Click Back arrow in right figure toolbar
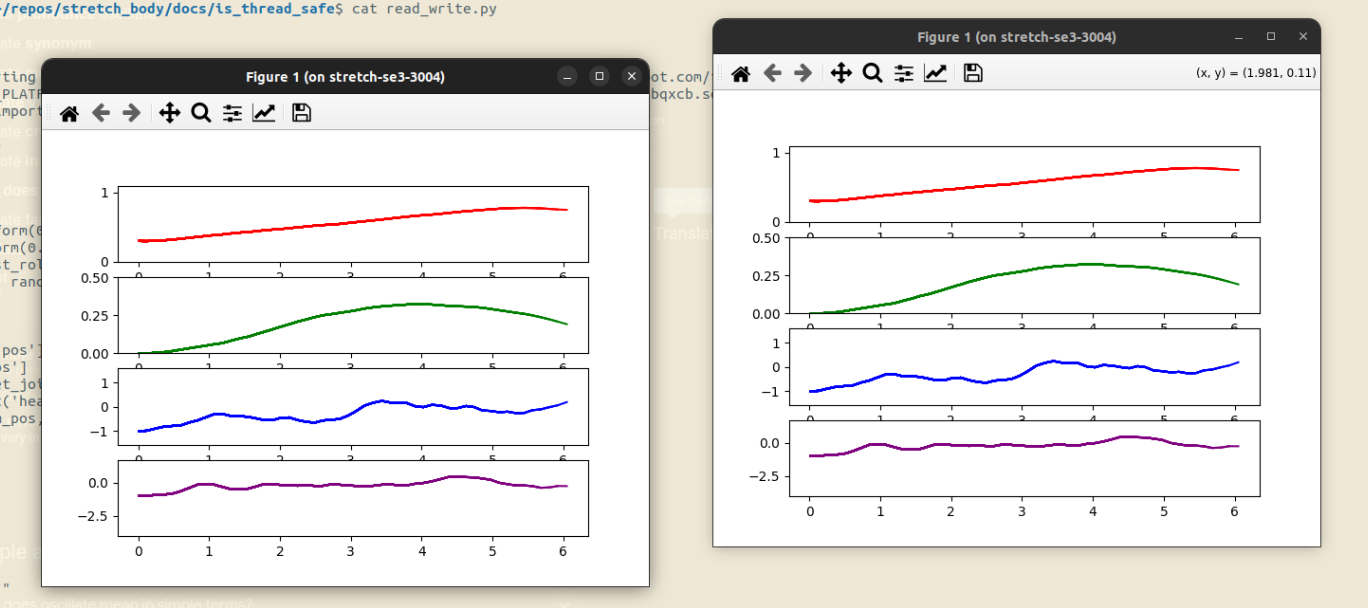Image resolution: width=1368 pixels, height=608 pixels. (772, 73)
